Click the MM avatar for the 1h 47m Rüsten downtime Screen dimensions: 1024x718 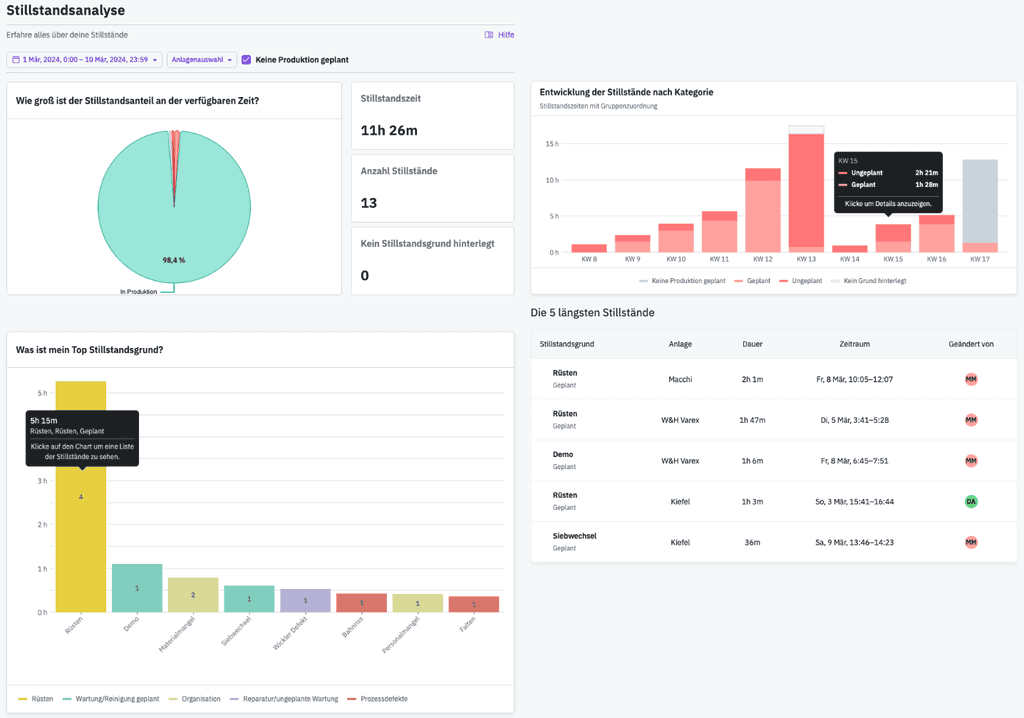click(x=969, y=420)
